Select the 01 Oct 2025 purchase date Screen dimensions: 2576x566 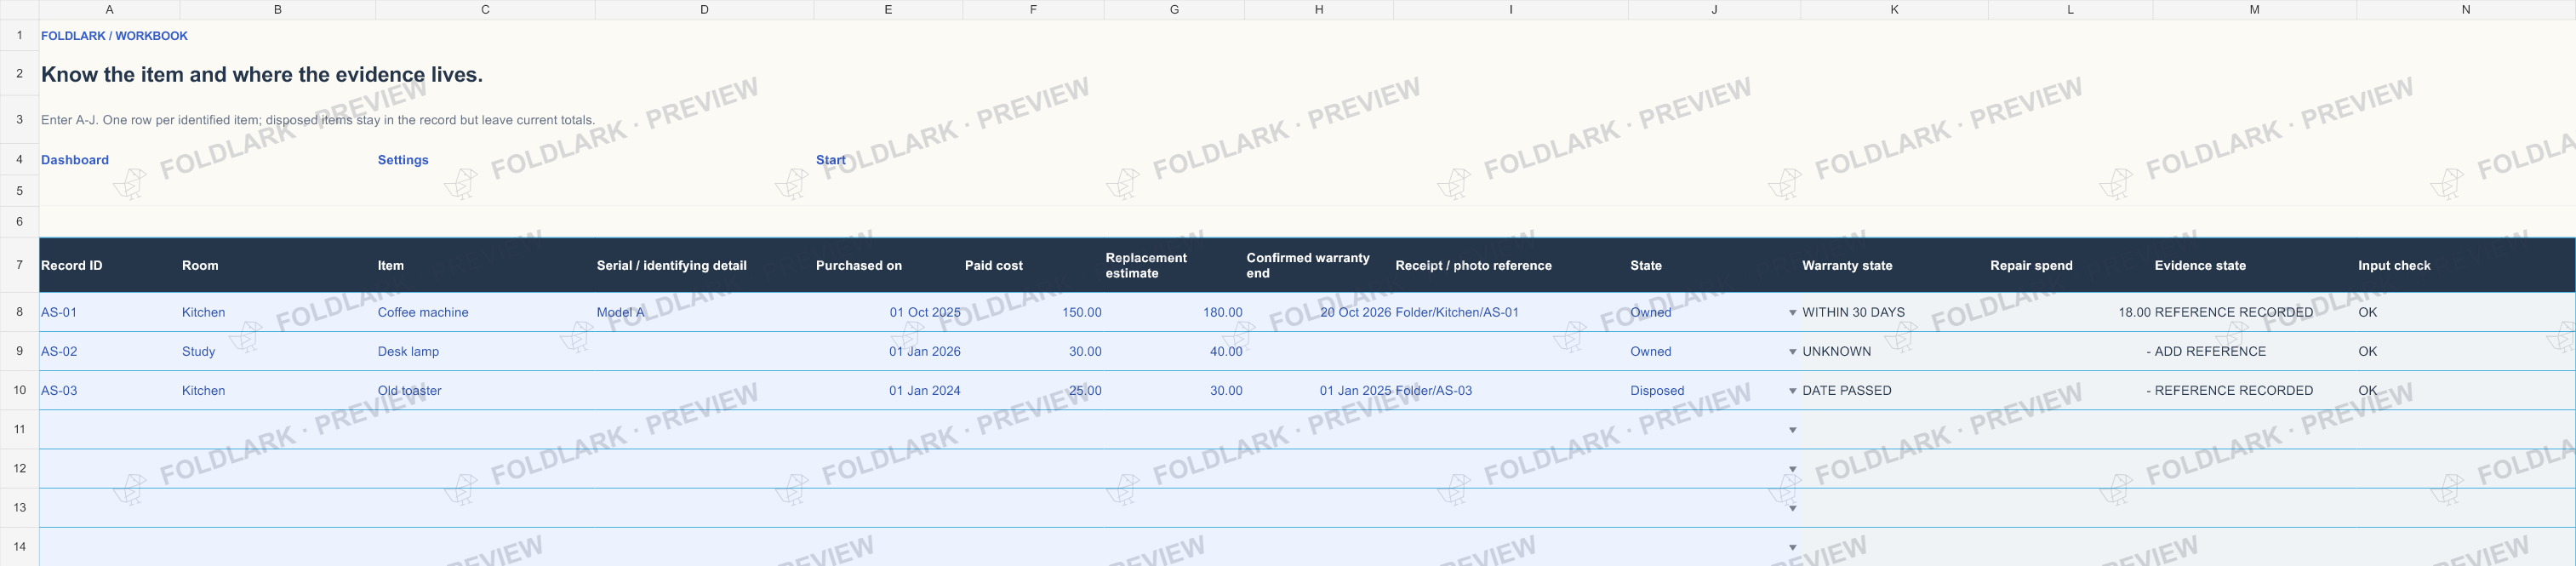(888, 312)
